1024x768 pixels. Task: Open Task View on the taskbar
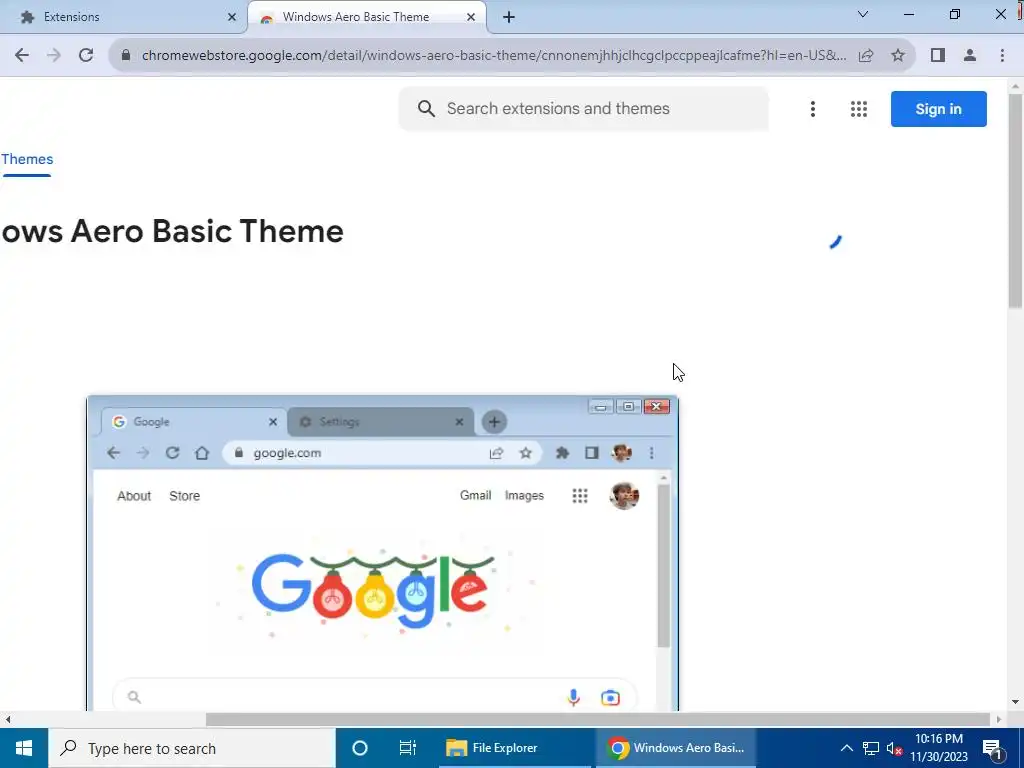407,748
